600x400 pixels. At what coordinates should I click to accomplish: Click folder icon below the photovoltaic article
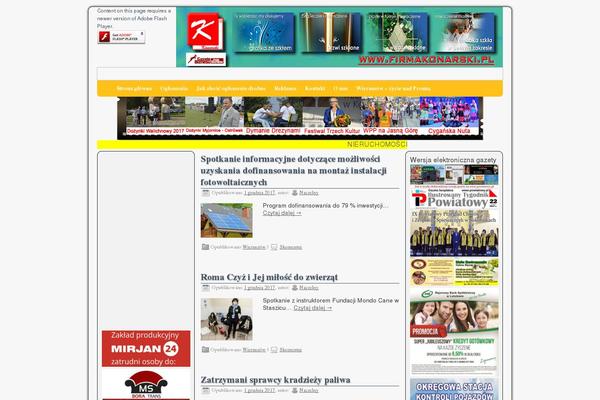(205, 247)
